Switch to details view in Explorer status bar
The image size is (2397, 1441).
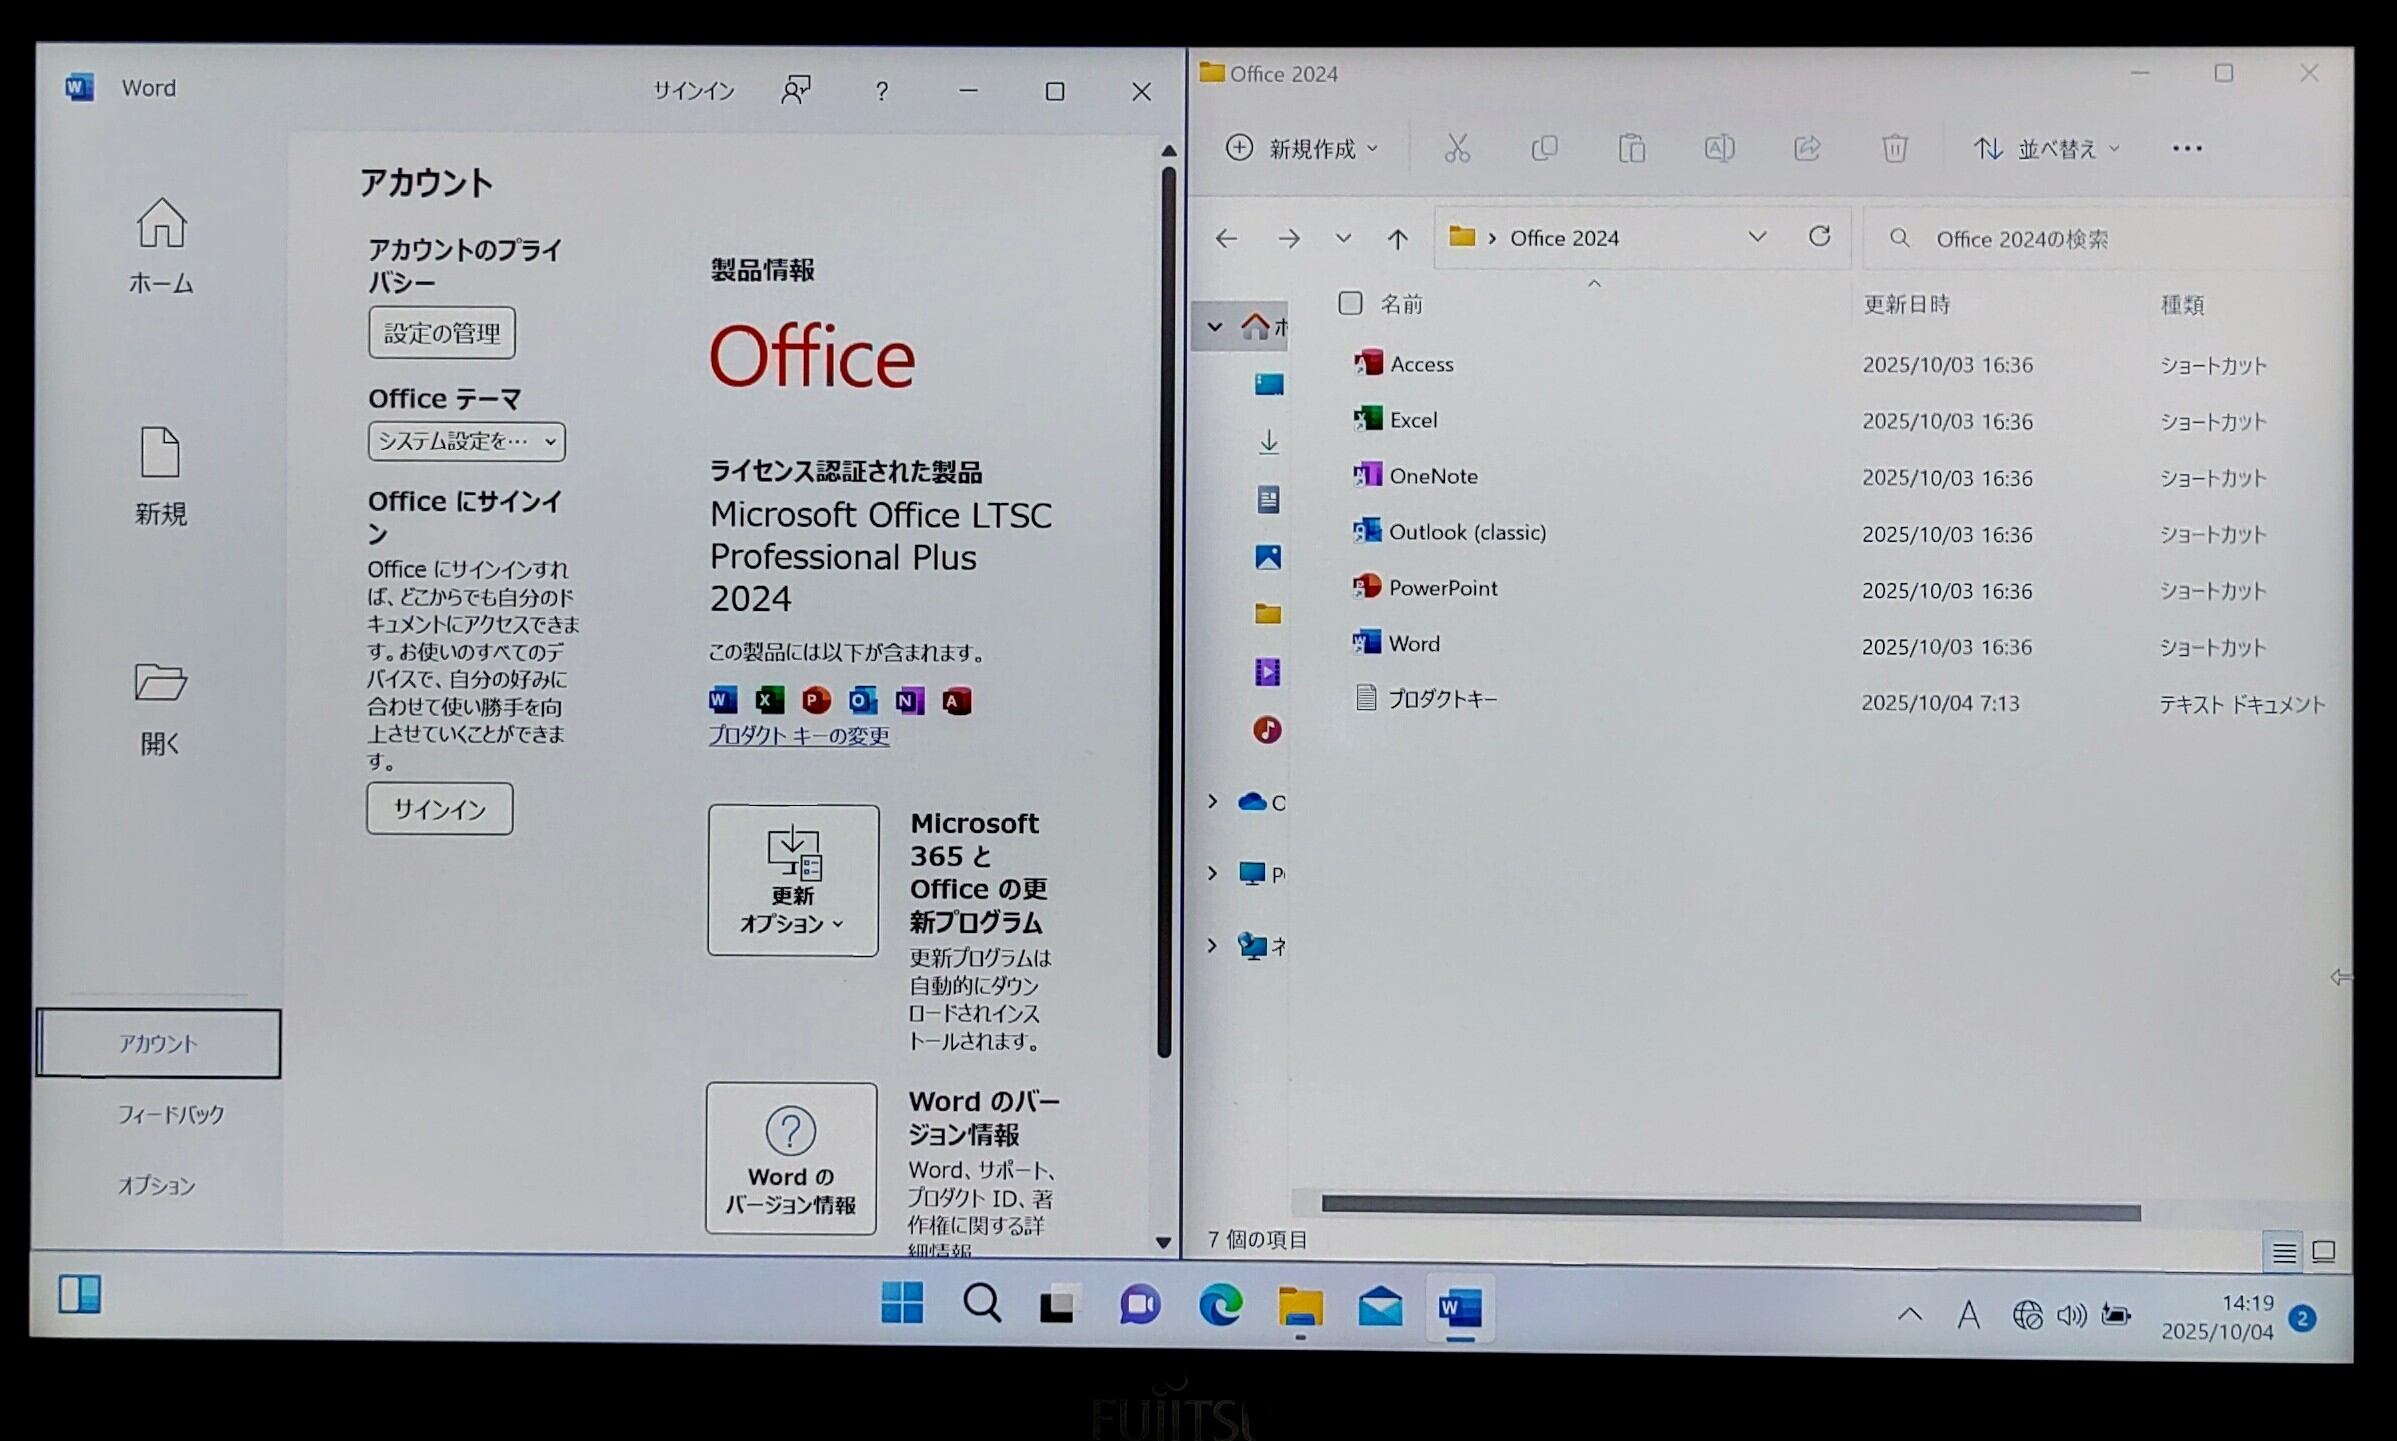(x=2283, y=1252)
